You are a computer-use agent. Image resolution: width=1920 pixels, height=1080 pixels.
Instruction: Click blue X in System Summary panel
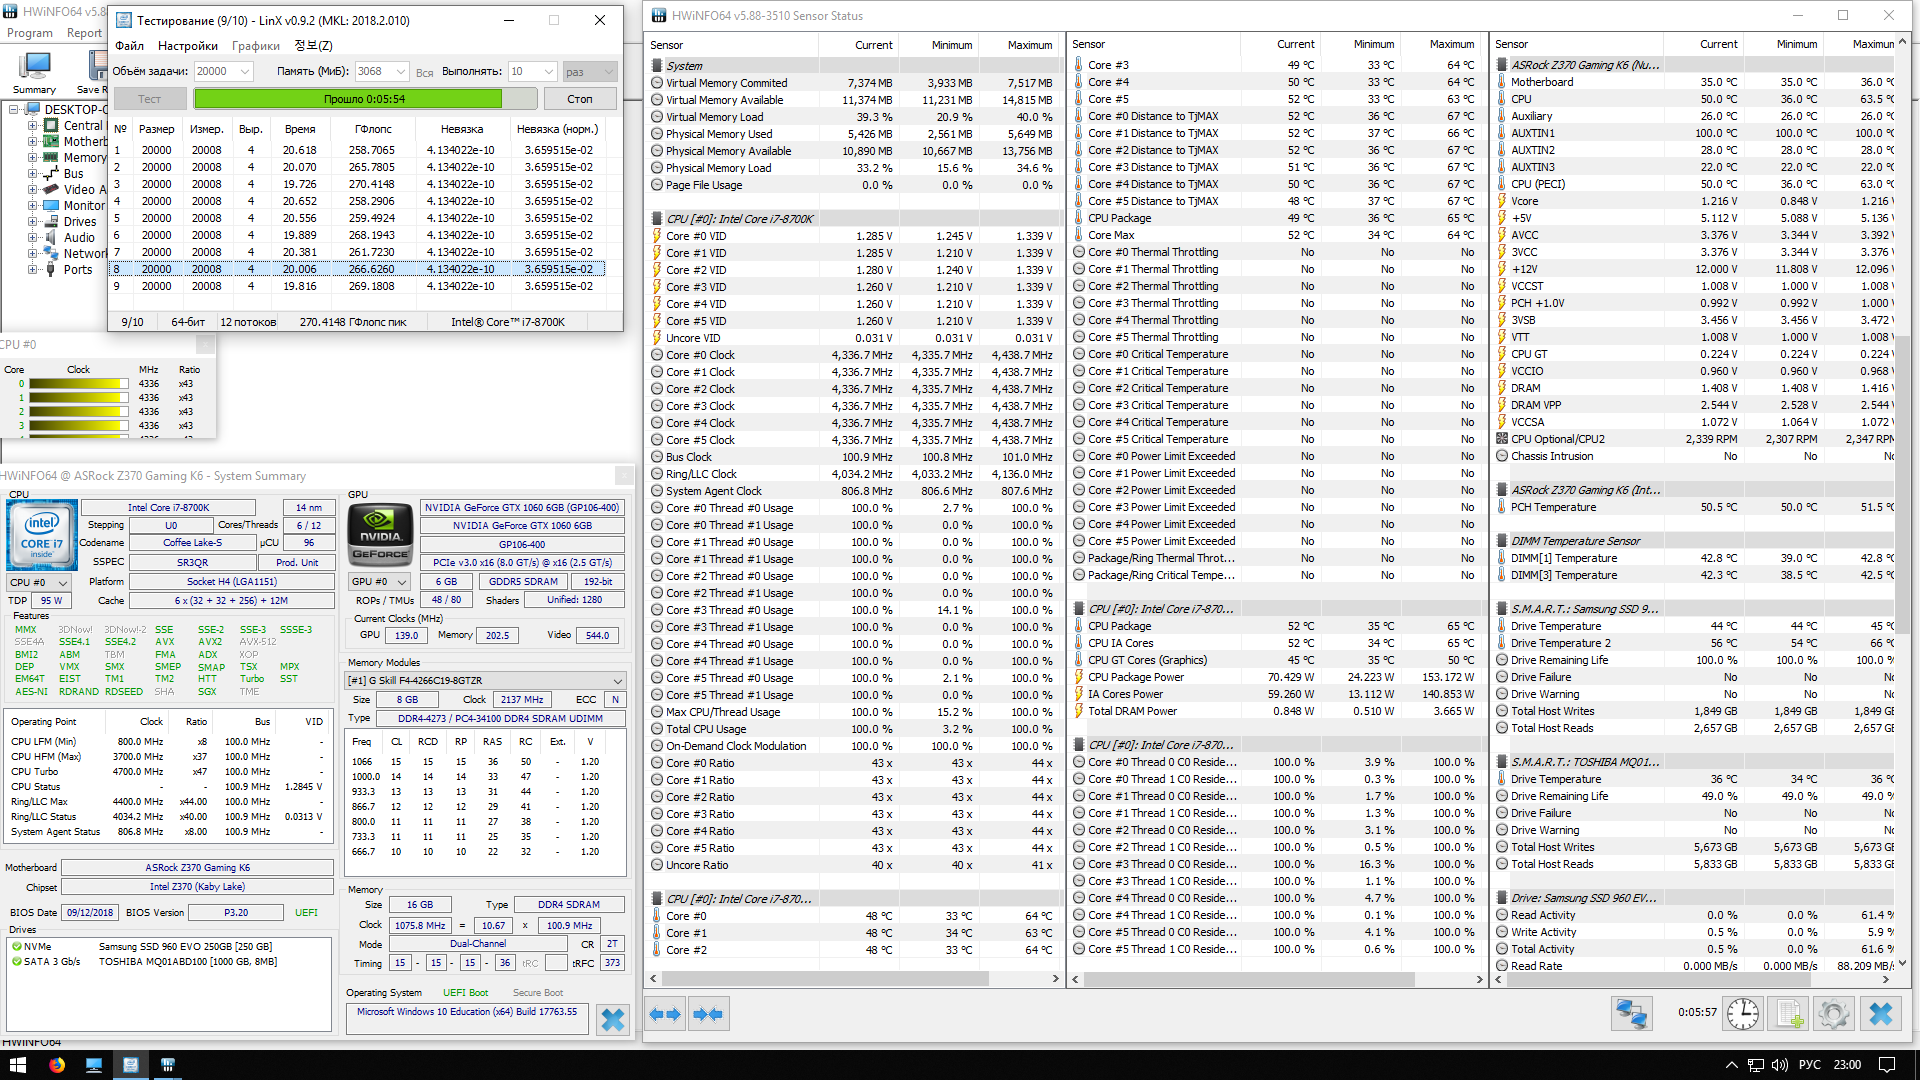(613, 1019)
